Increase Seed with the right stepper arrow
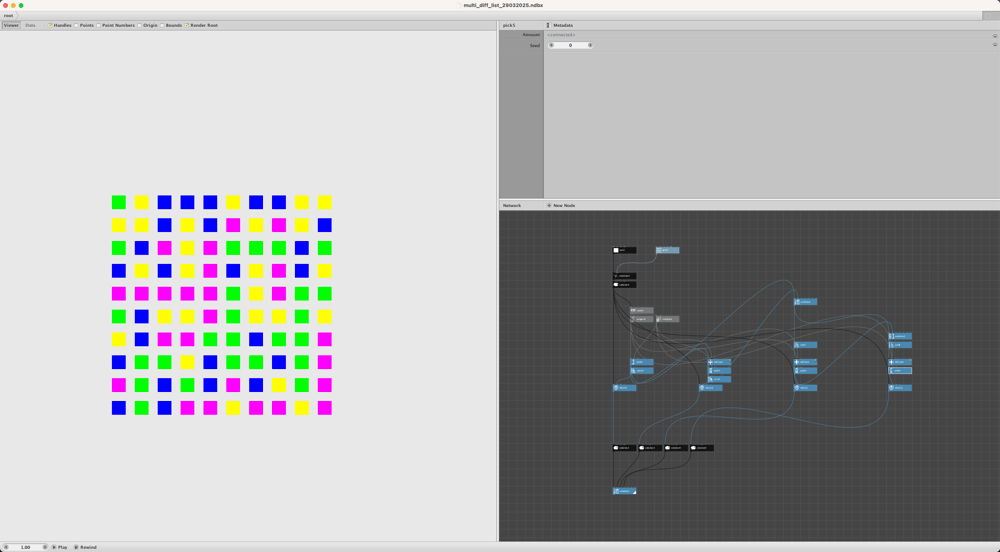1000x552 pixels. tap(590, 45)
